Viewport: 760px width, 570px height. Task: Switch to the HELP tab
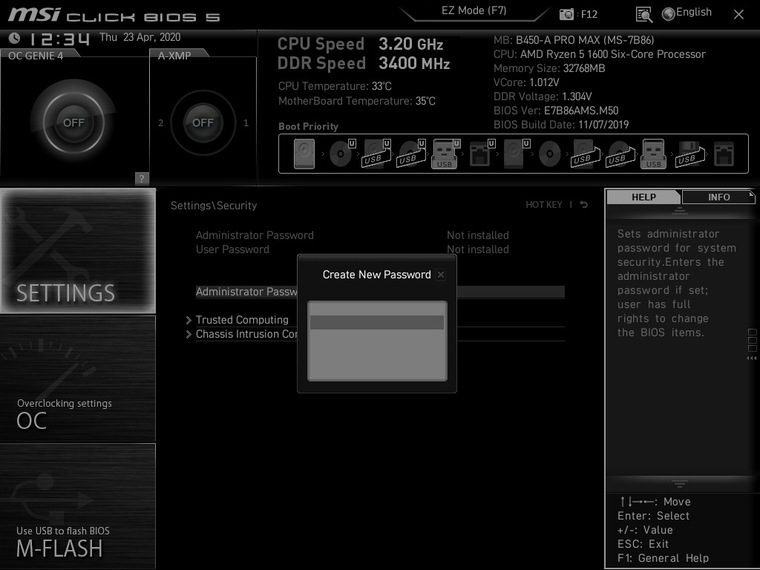643,197
